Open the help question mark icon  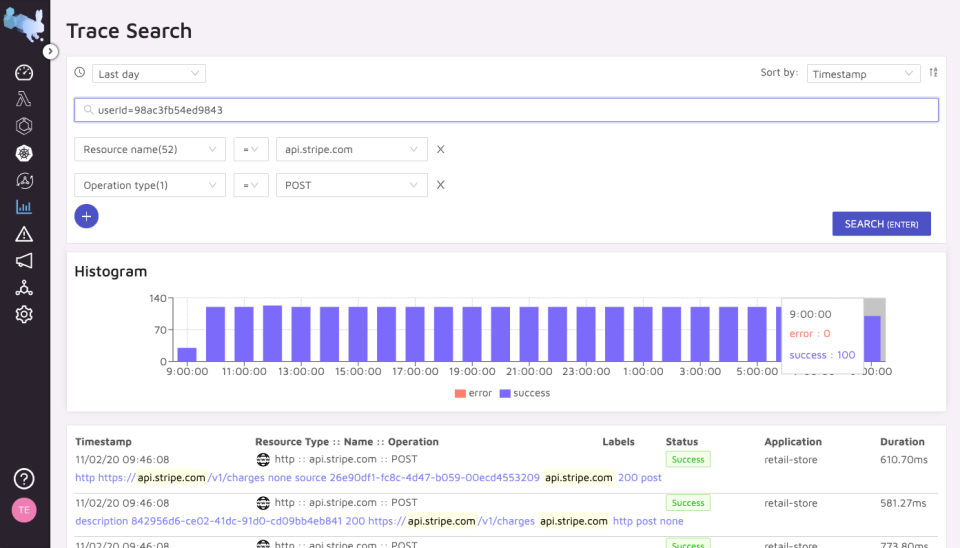coord(24,479)
